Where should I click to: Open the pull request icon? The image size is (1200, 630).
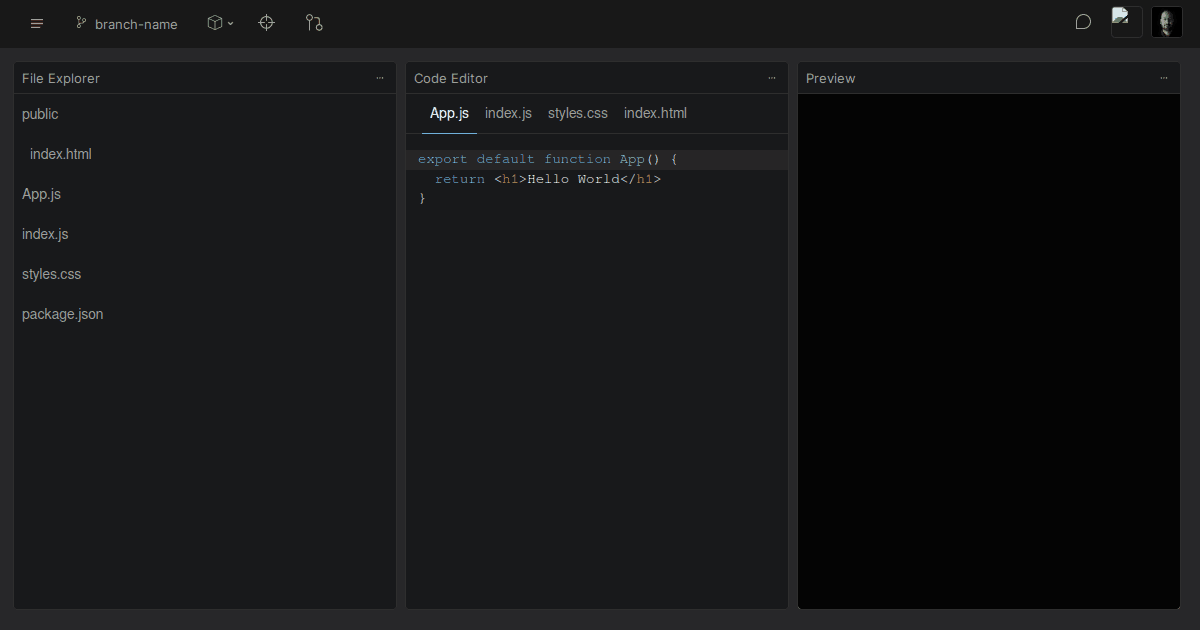tap(314, 22)
